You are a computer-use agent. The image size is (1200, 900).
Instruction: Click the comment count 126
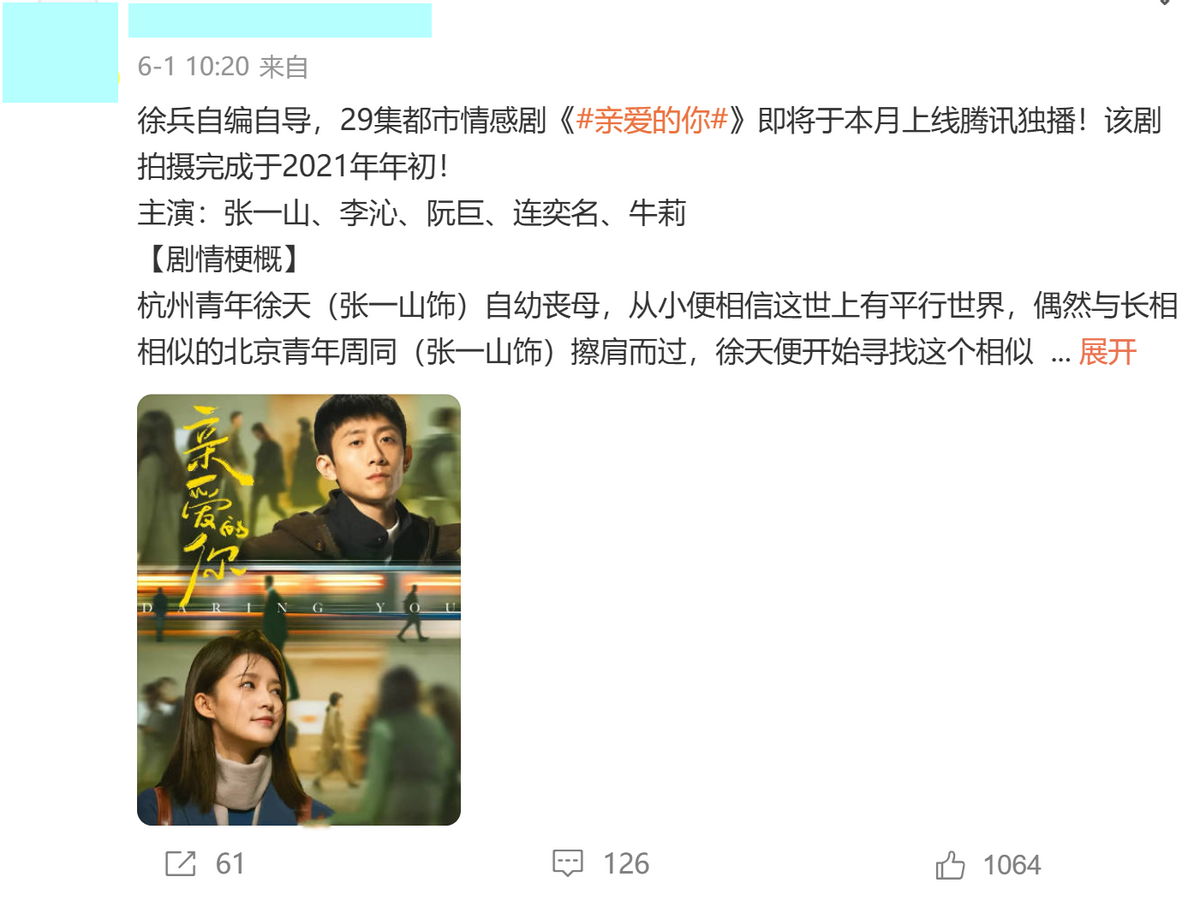[x=626, y=864]
